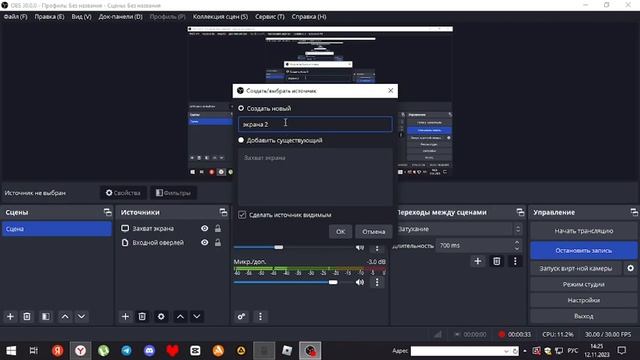Open Микр./доп. channel three-dot options
Viewport: 640px width, 360px height.
[x=377, y=282]
